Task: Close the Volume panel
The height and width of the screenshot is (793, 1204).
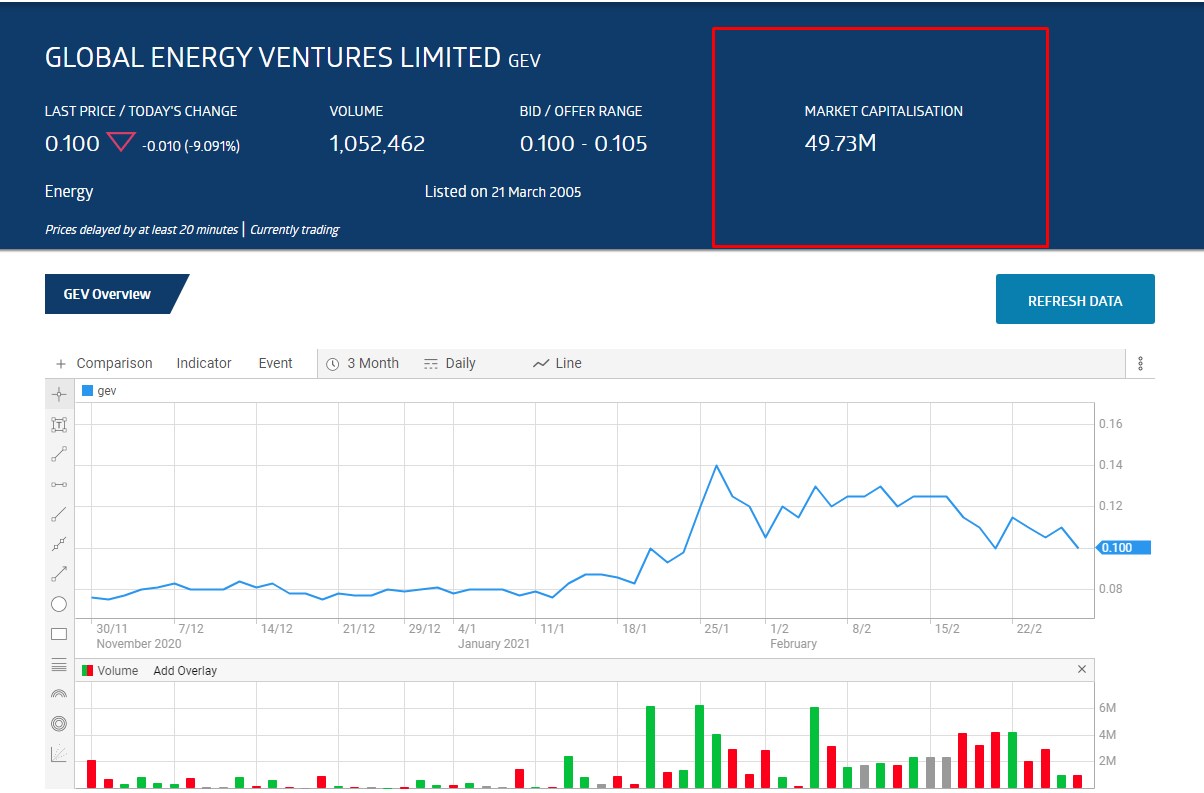Action: coord(1081,670)
